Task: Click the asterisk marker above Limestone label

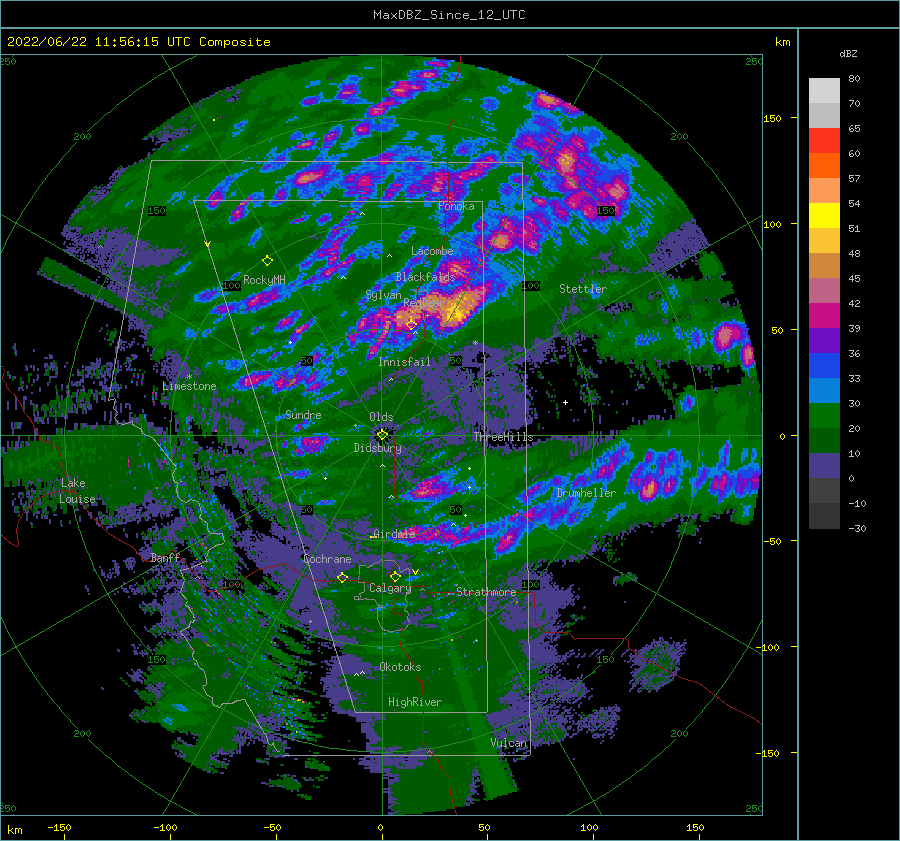Action: point(189,377)
